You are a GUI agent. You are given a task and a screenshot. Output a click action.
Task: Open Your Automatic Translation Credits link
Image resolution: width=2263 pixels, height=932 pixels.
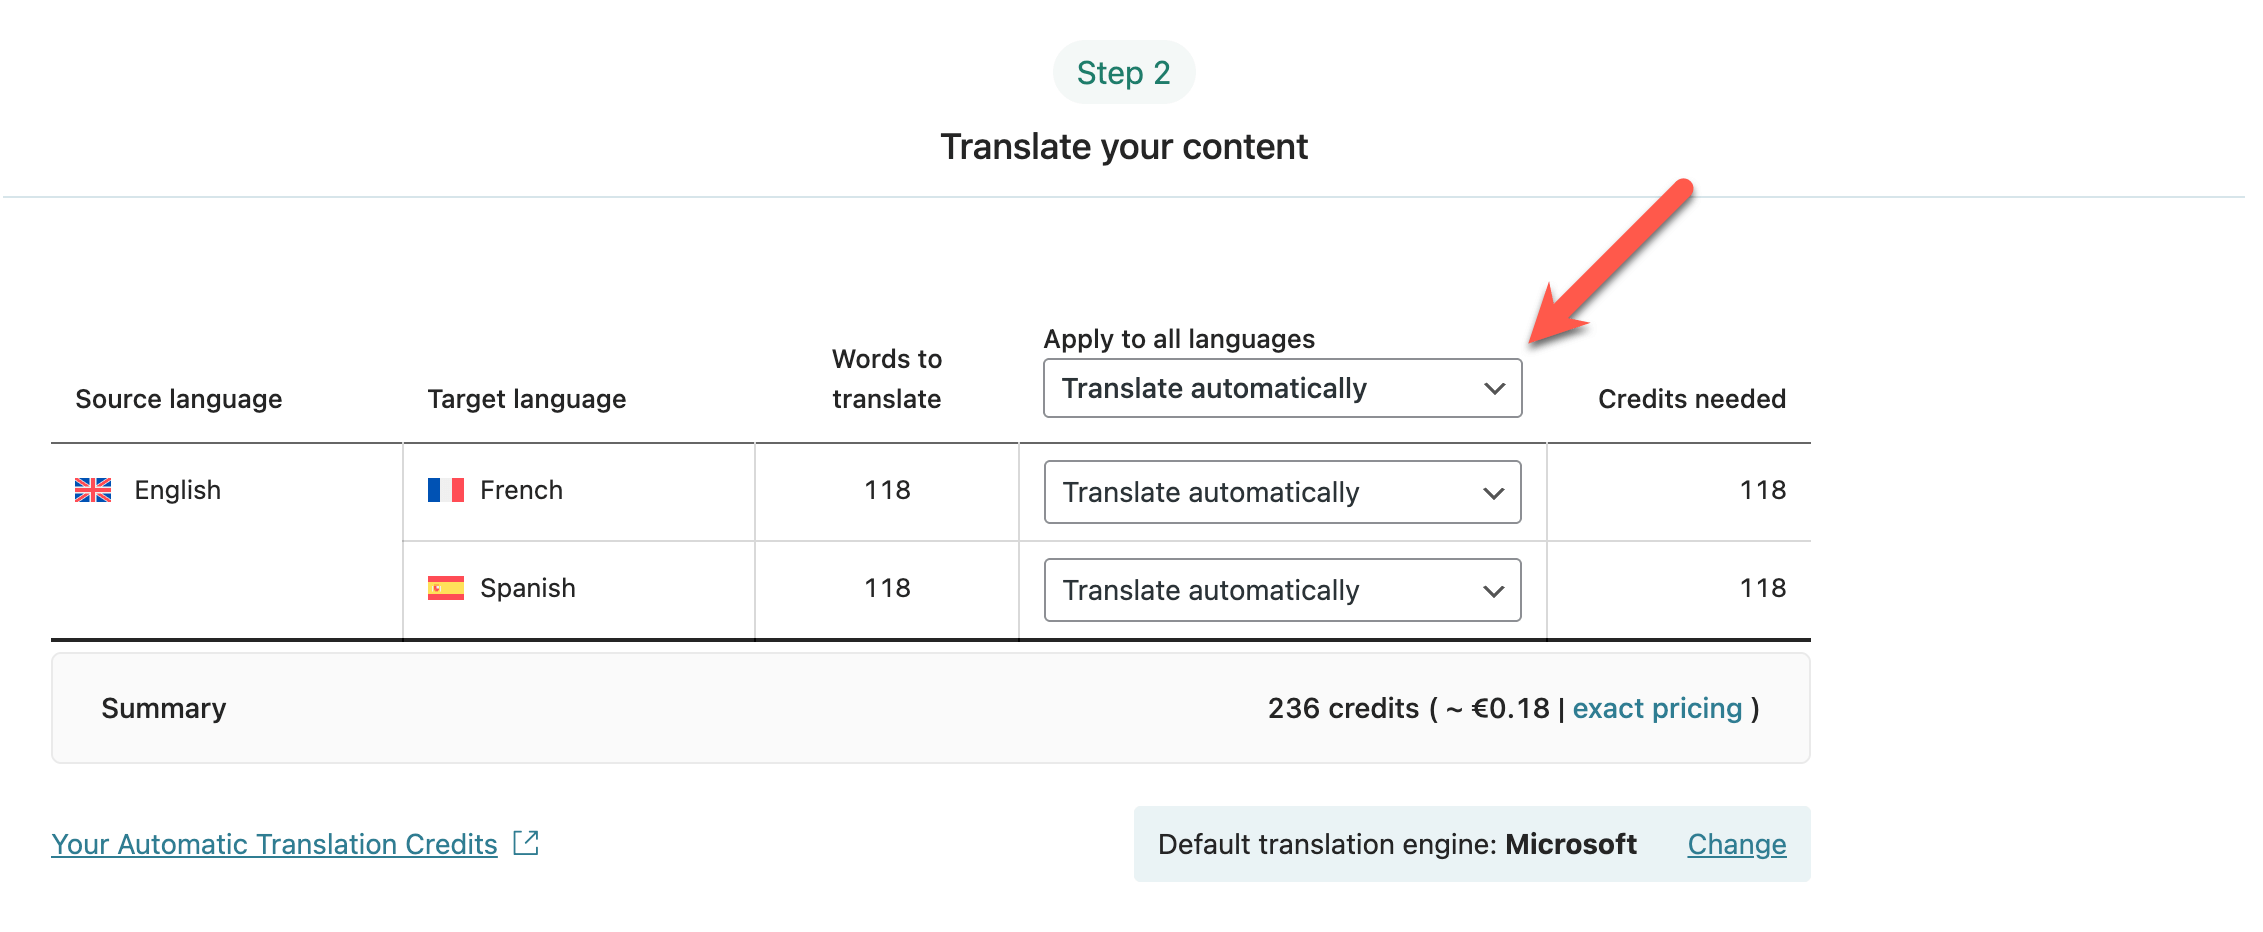[274, 844]
